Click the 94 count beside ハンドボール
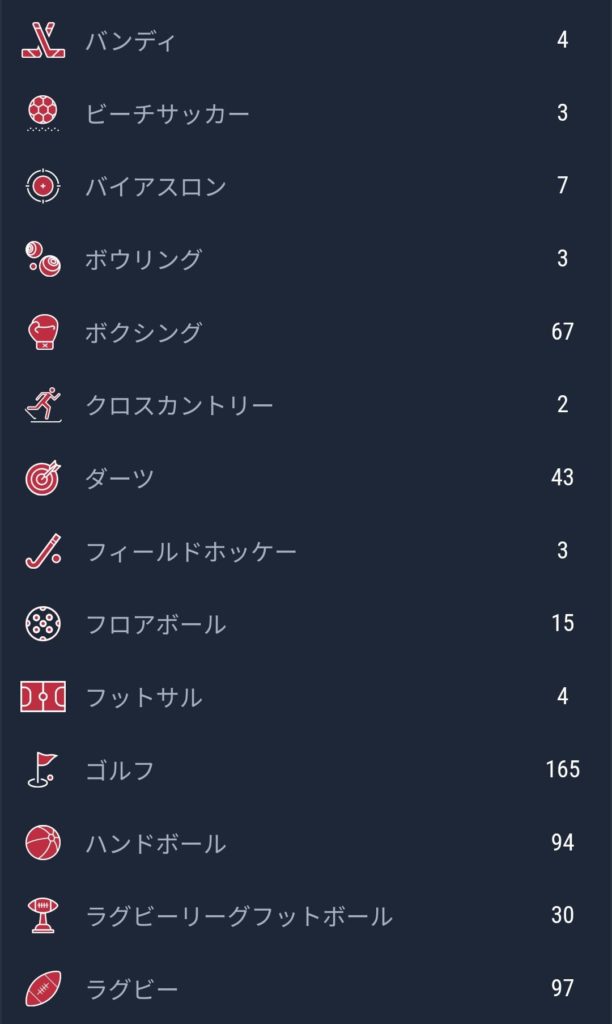Viewport: 612px width, 1024px height. tap(563, 843)
